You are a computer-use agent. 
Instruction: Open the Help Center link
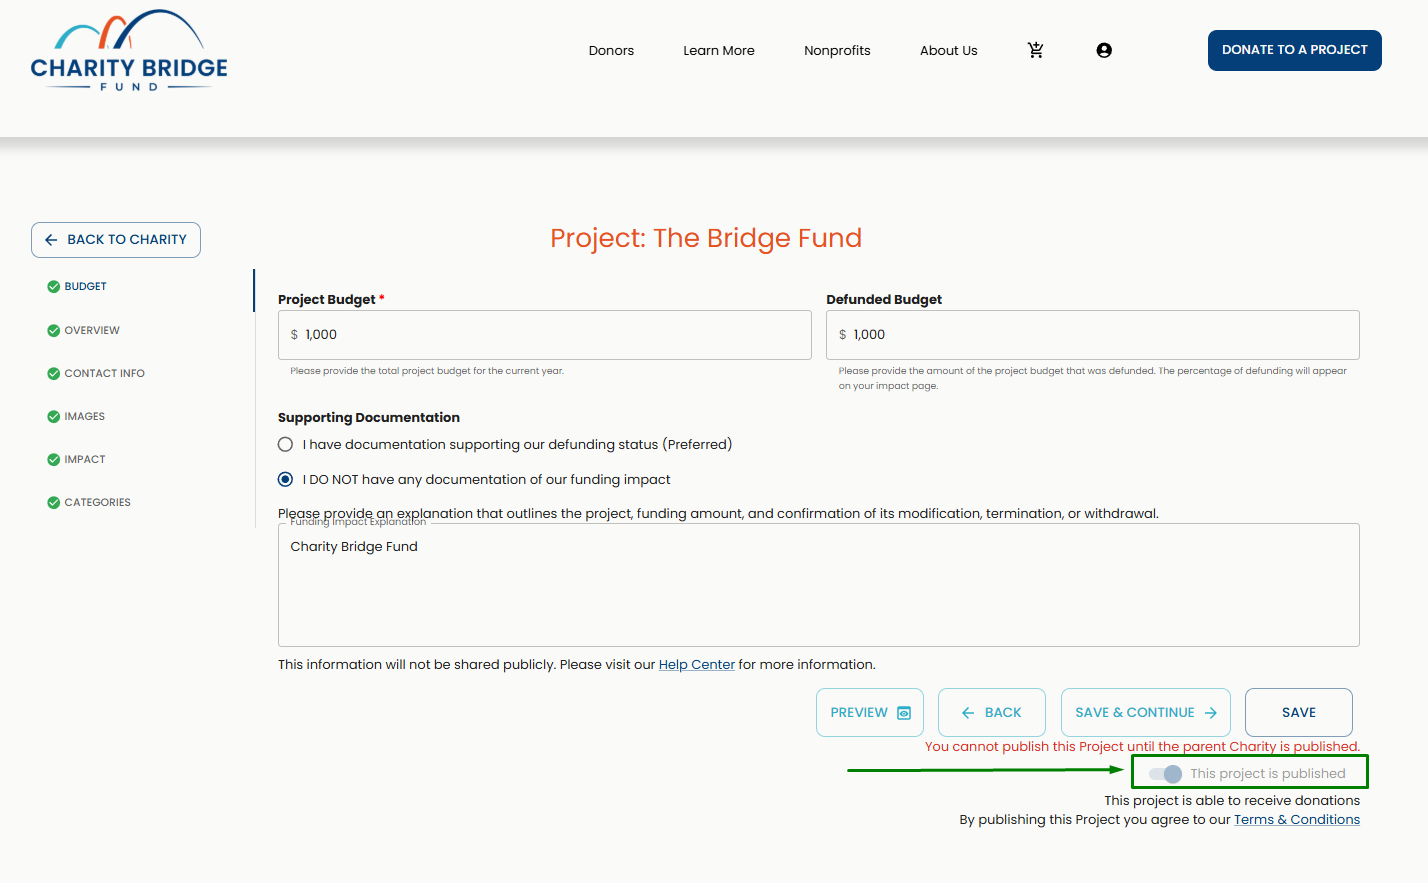[696, 665]
